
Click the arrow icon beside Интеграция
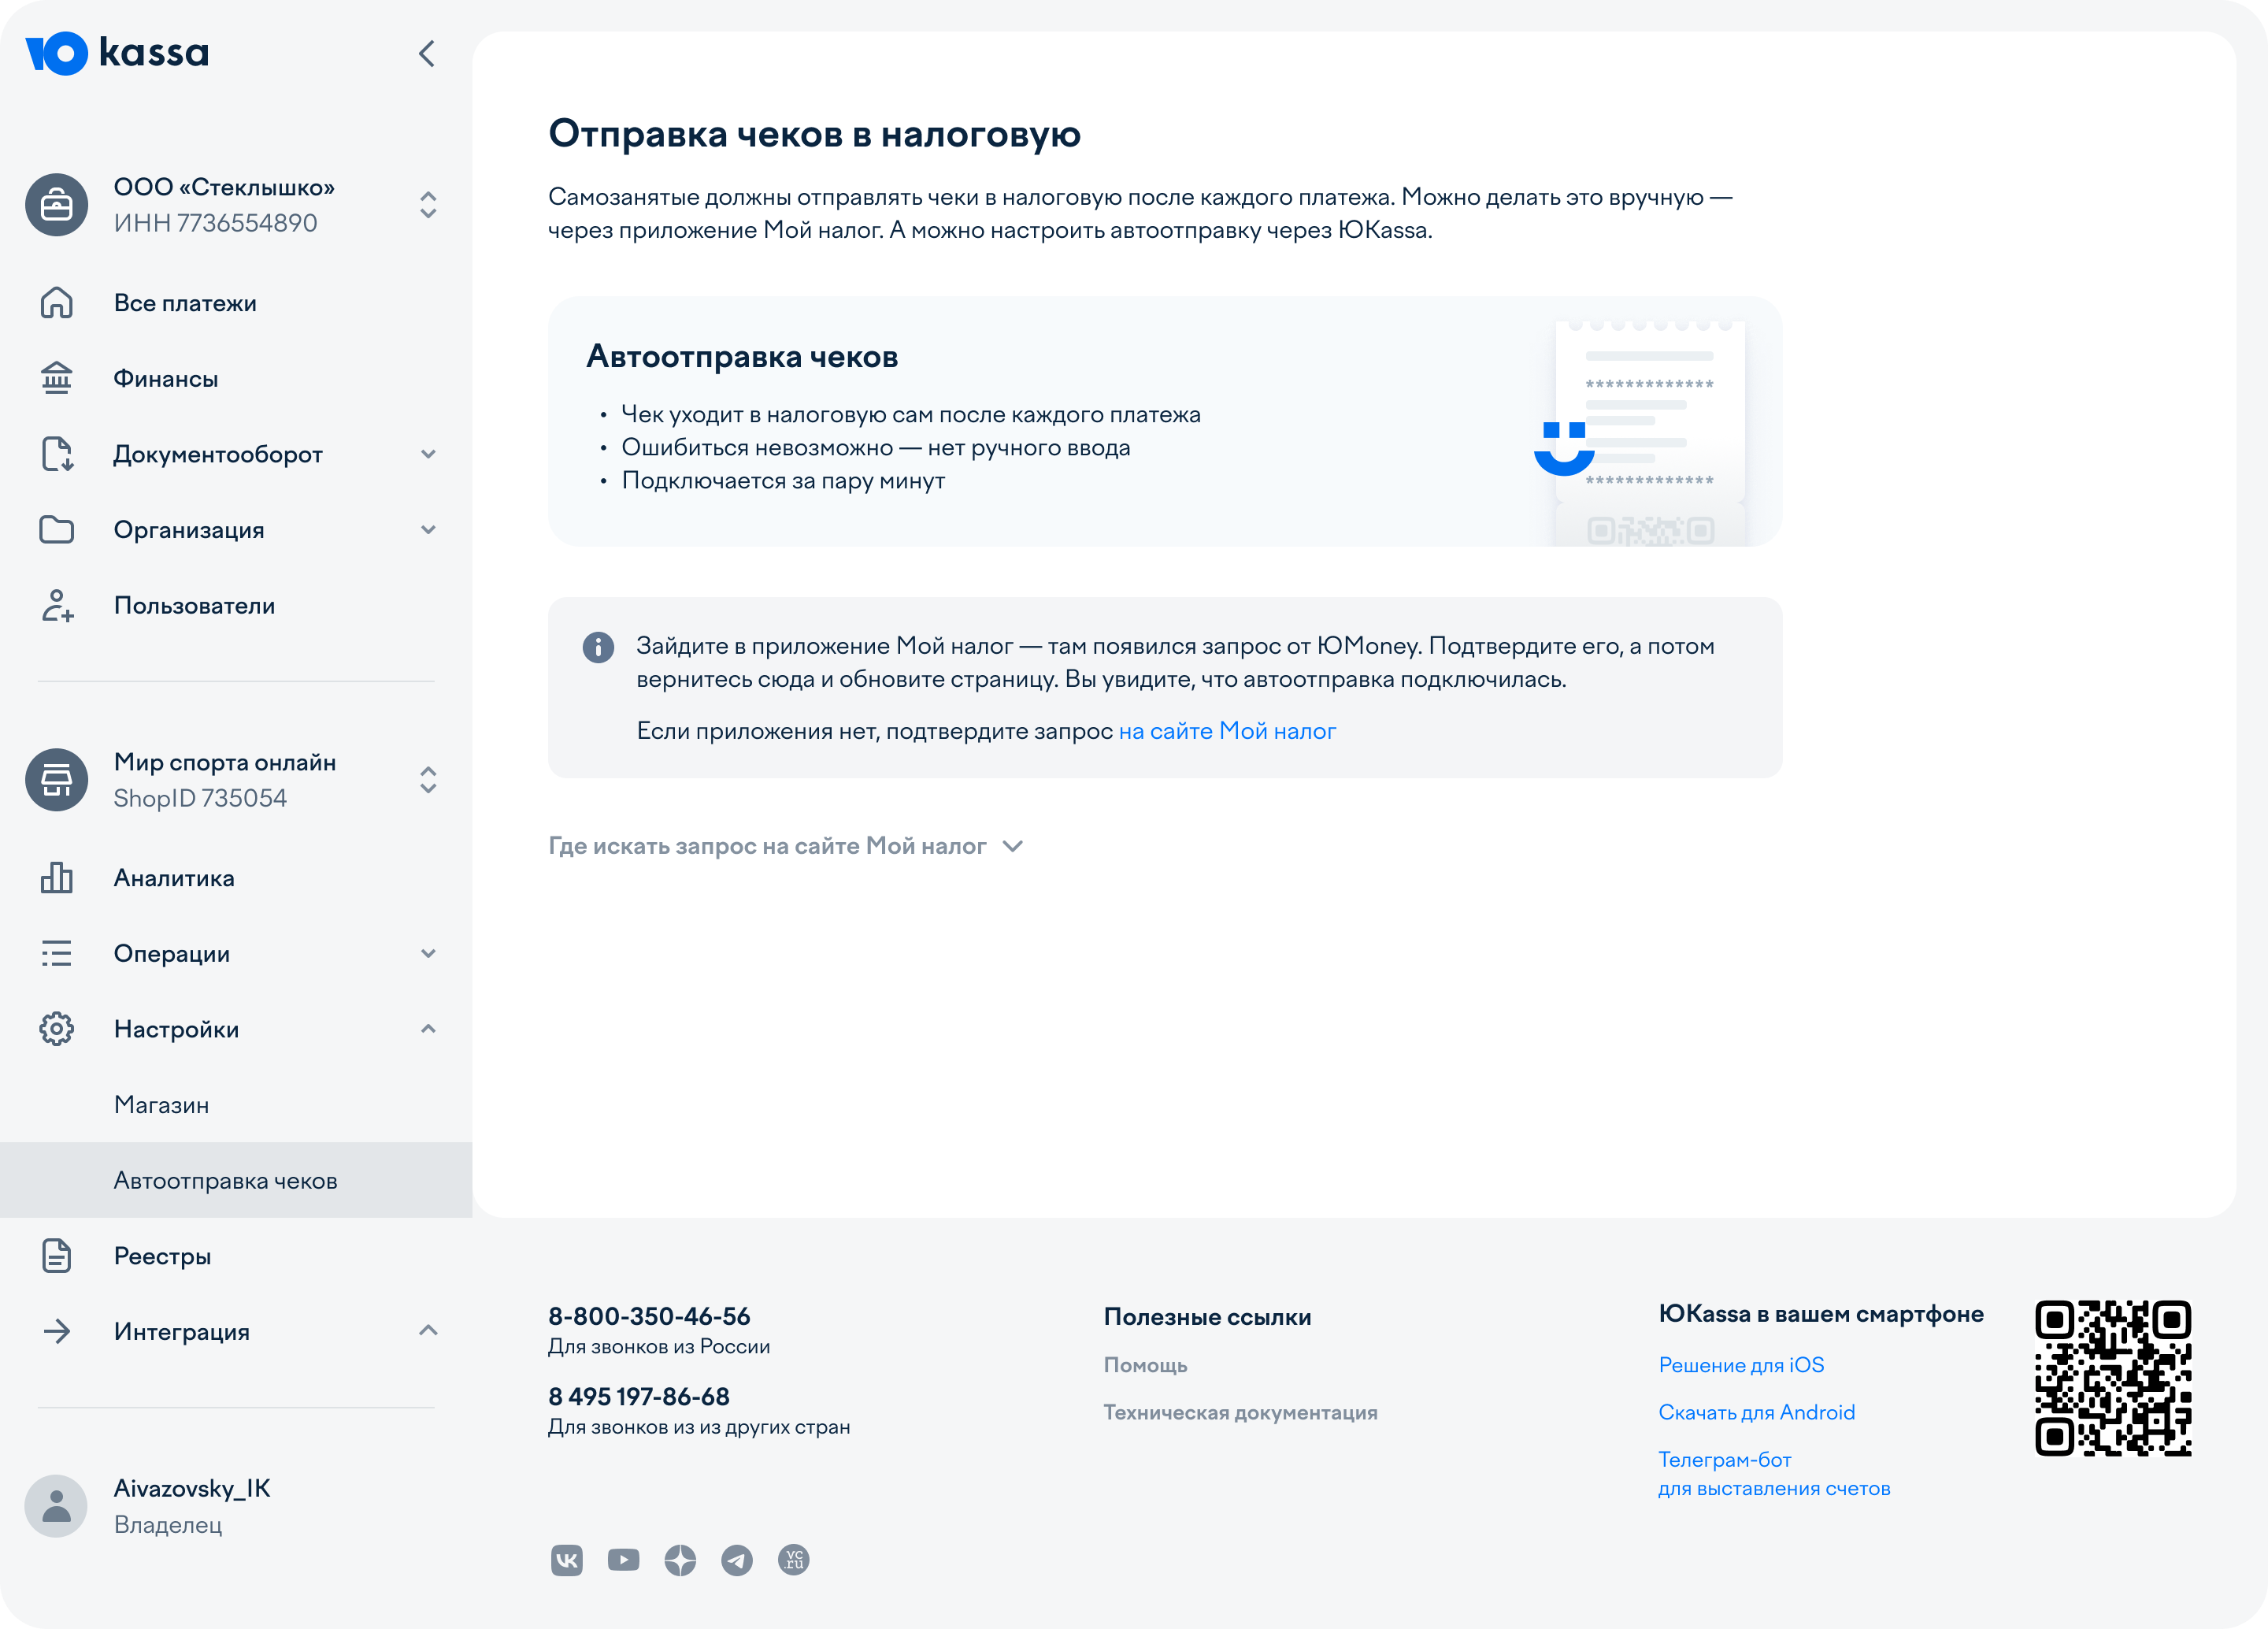coord(57,1331)
